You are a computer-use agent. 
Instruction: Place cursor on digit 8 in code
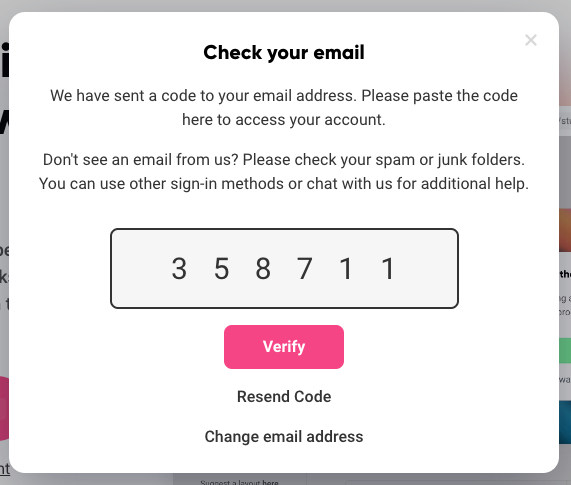pos(263,269)
